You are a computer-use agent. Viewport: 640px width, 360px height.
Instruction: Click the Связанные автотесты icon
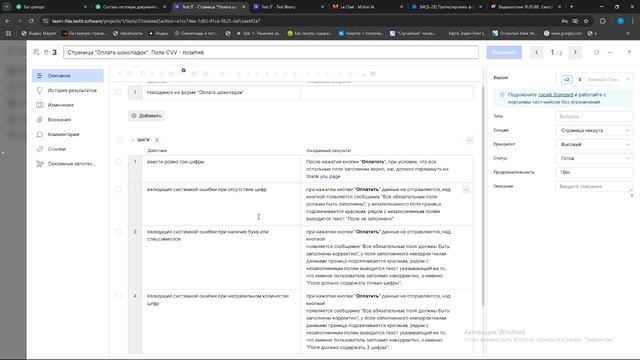(x=40, y=164)
